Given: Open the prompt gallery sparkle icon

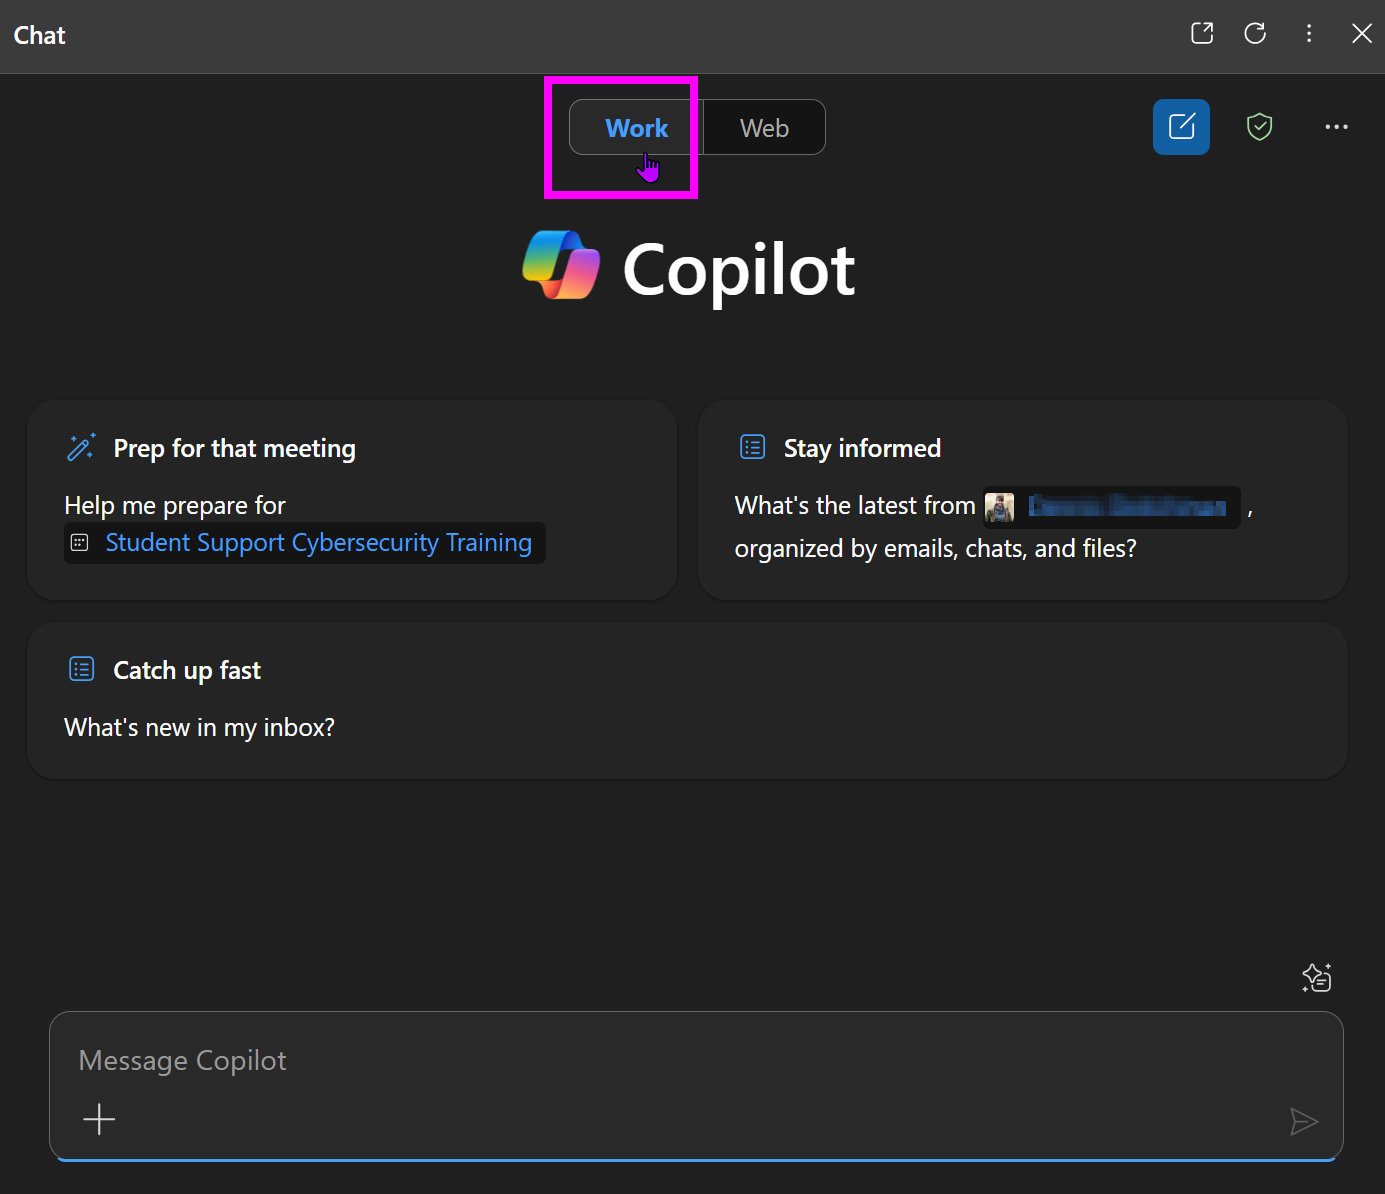Looking at the screenshot, I should 1316,977.
